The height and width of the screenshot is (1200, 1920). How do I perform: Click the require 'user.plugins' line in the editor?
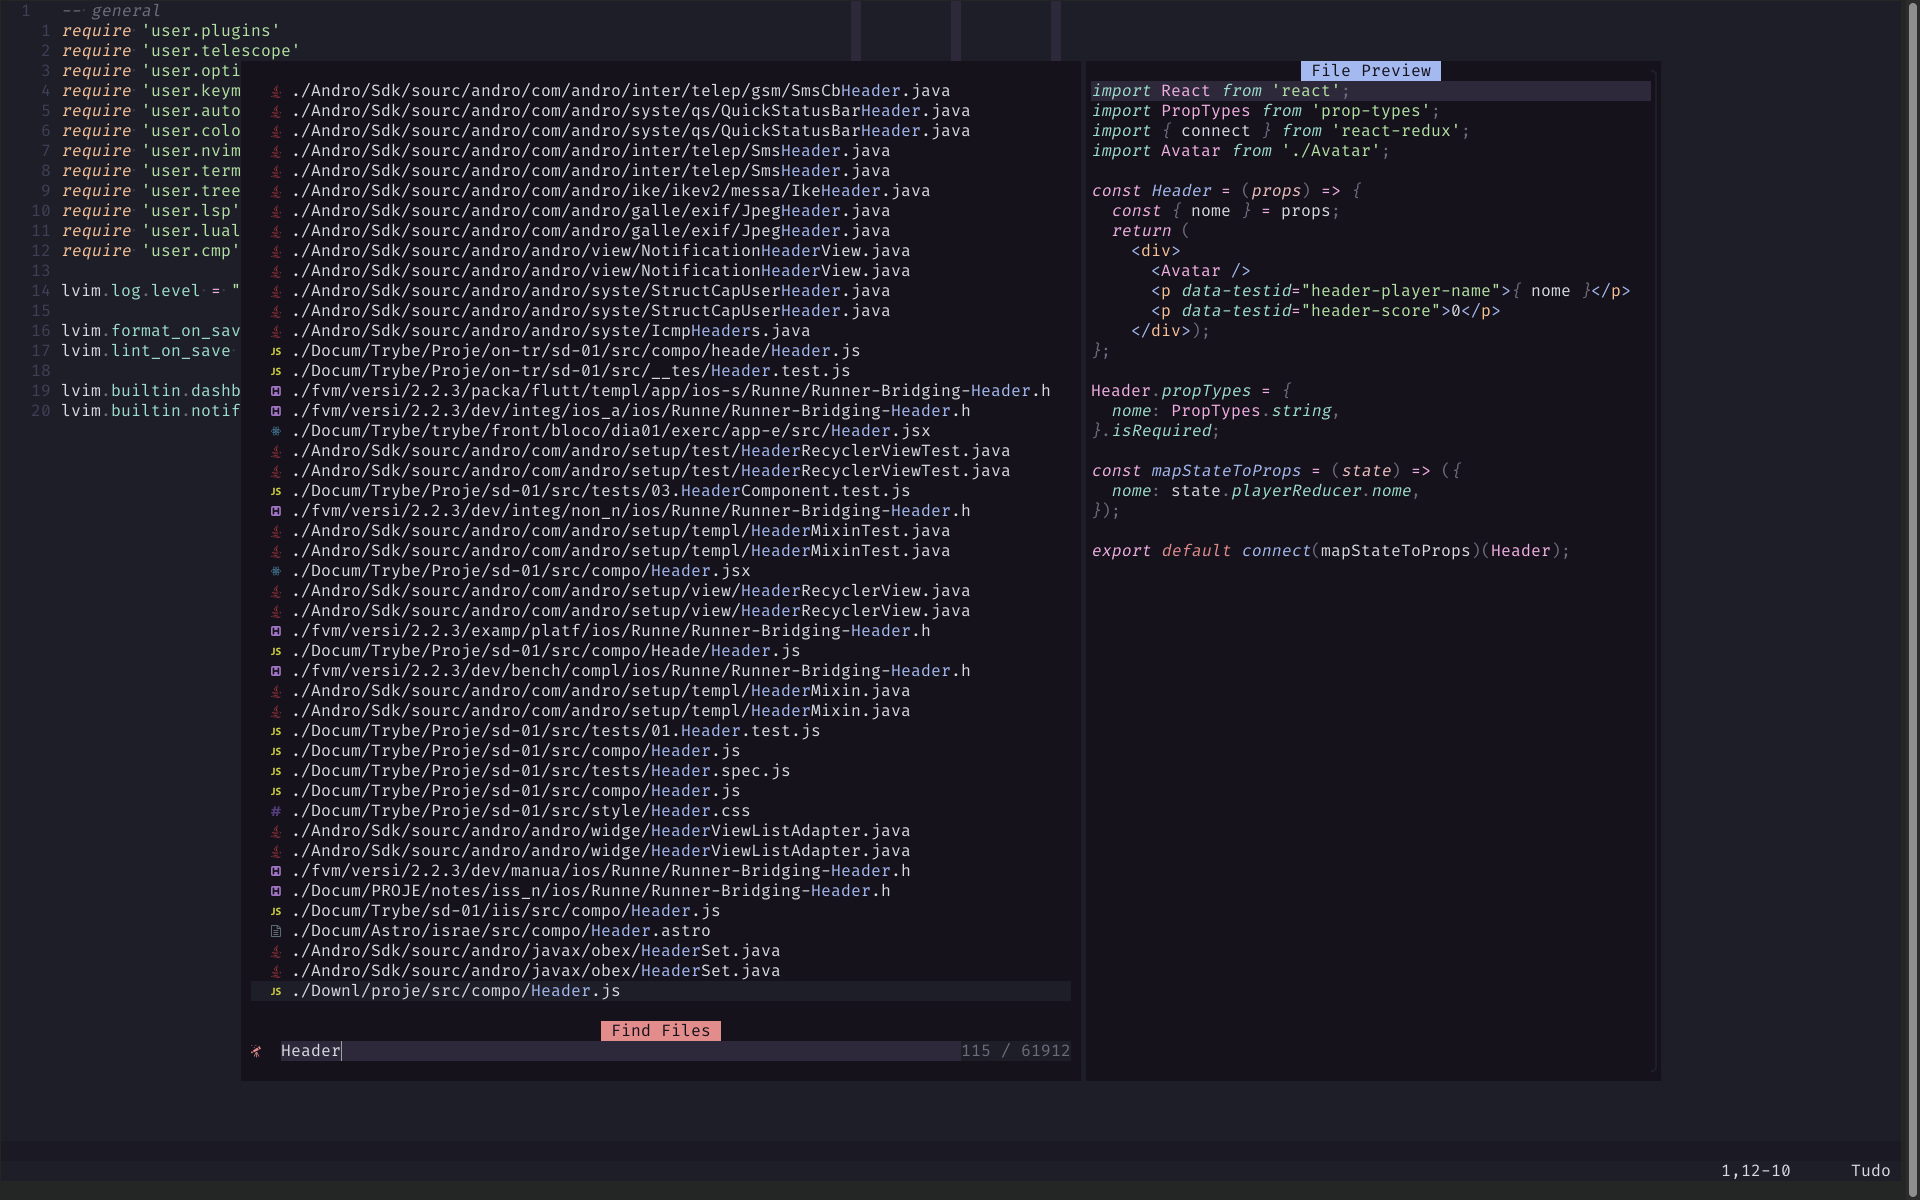[170, 31]
